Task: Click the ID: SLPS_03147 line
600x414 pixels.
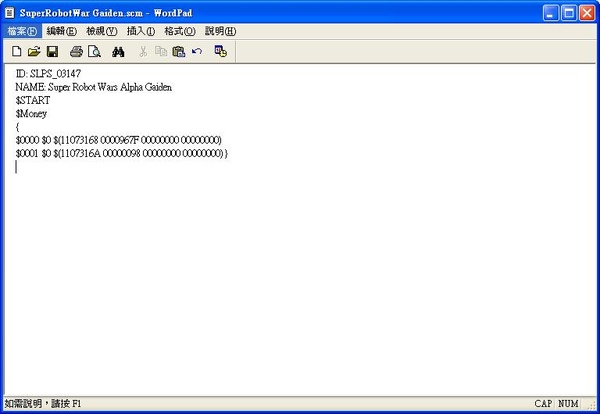Action: [48, 73]
